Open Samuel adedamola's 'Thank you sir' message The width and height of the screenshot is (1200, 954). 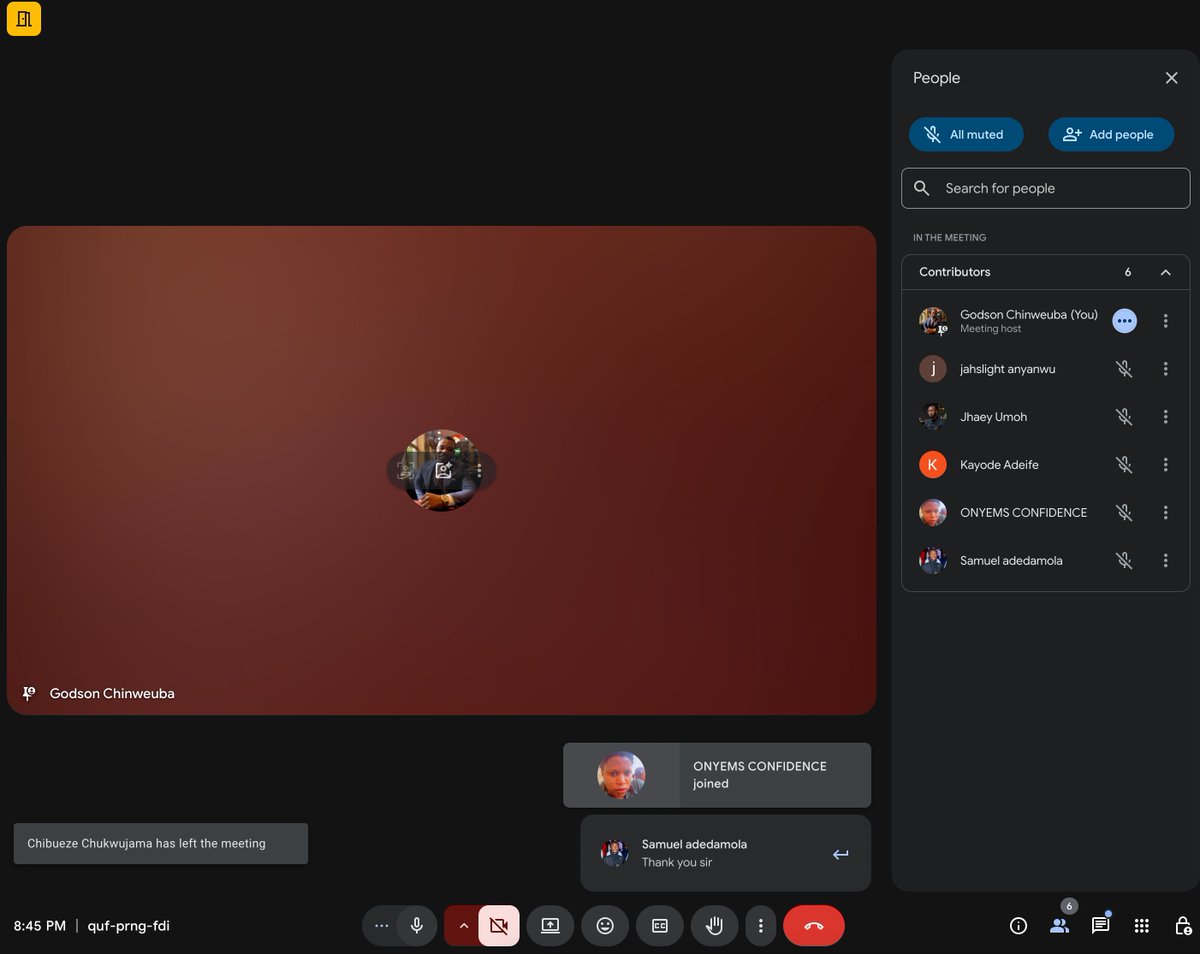pos(725,853)
